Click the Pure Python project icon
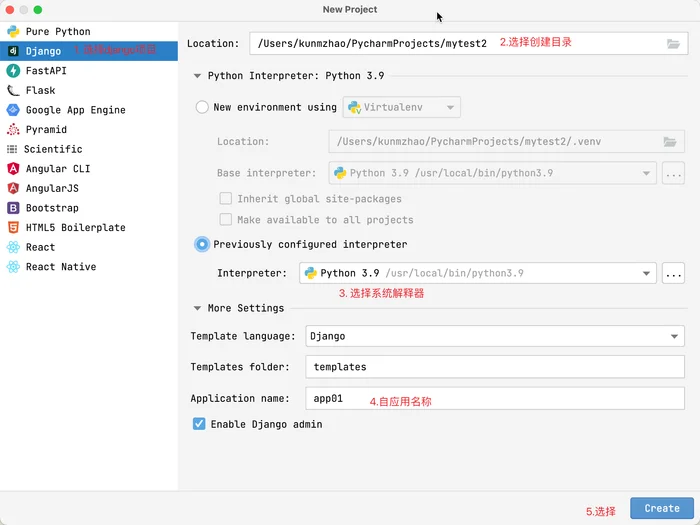Screen dimensions: 700x525 click(x=13, y=32)
